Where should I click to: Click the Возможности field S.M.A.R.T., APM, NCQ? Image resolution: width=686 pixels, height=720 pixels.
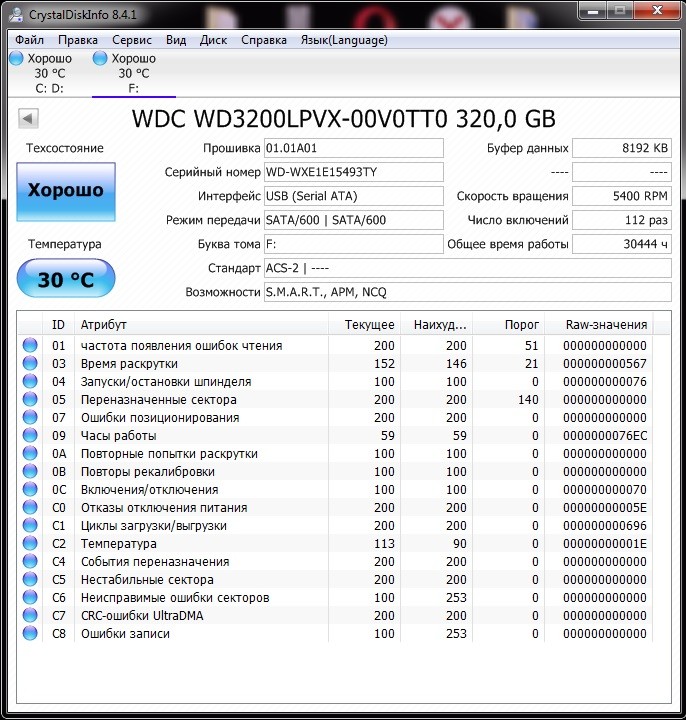467,292
